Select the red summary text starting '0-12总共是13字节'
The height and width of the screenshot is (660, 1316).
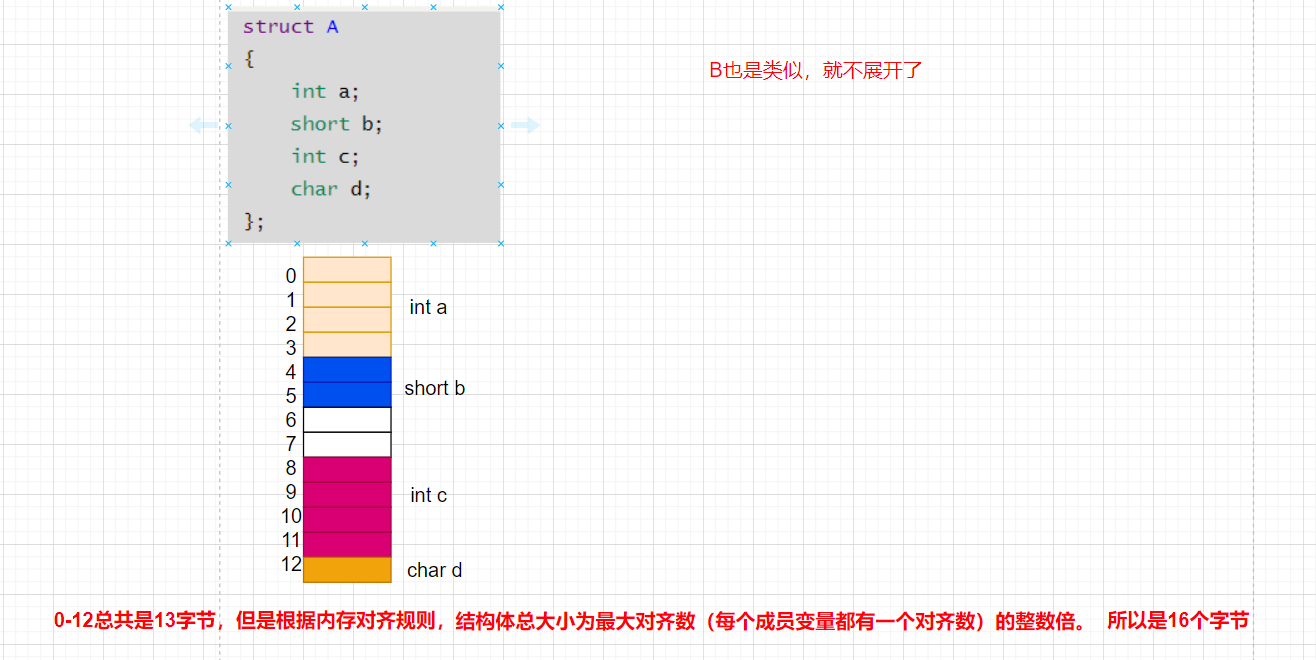point(651,620)
